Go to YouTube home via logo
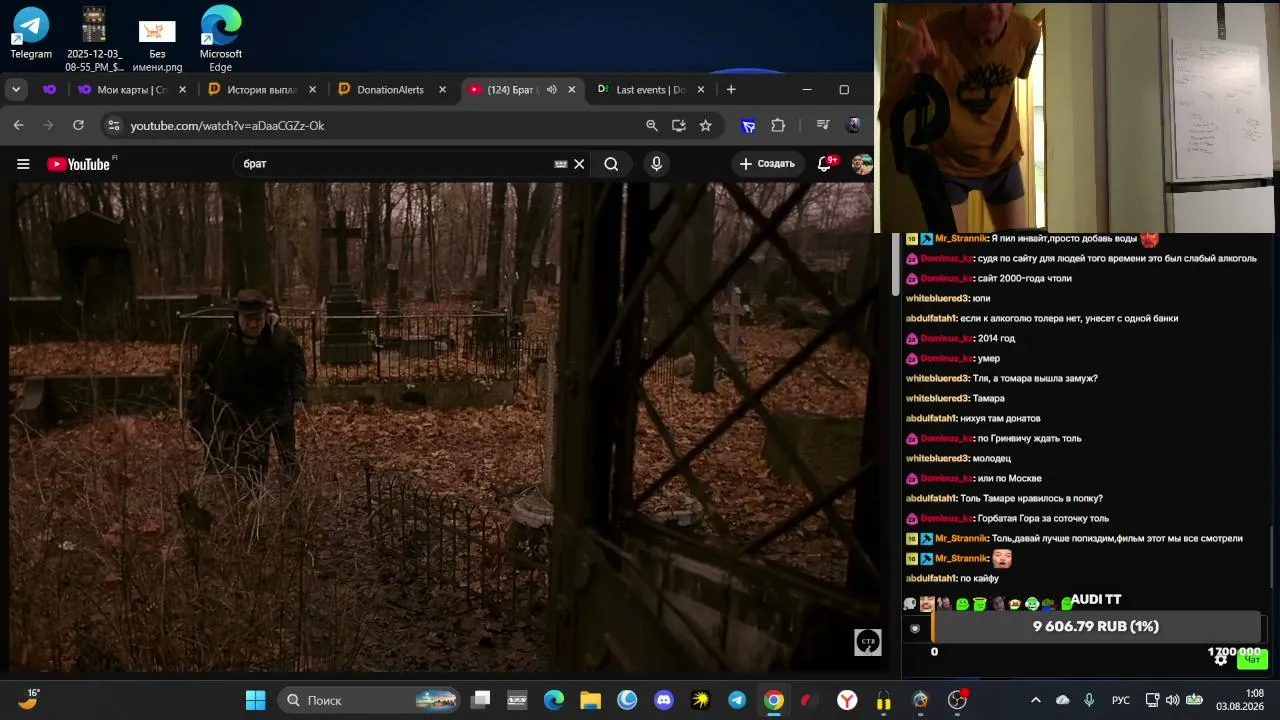This screenshot has width=1280, height=720. (x=78, y=164)
